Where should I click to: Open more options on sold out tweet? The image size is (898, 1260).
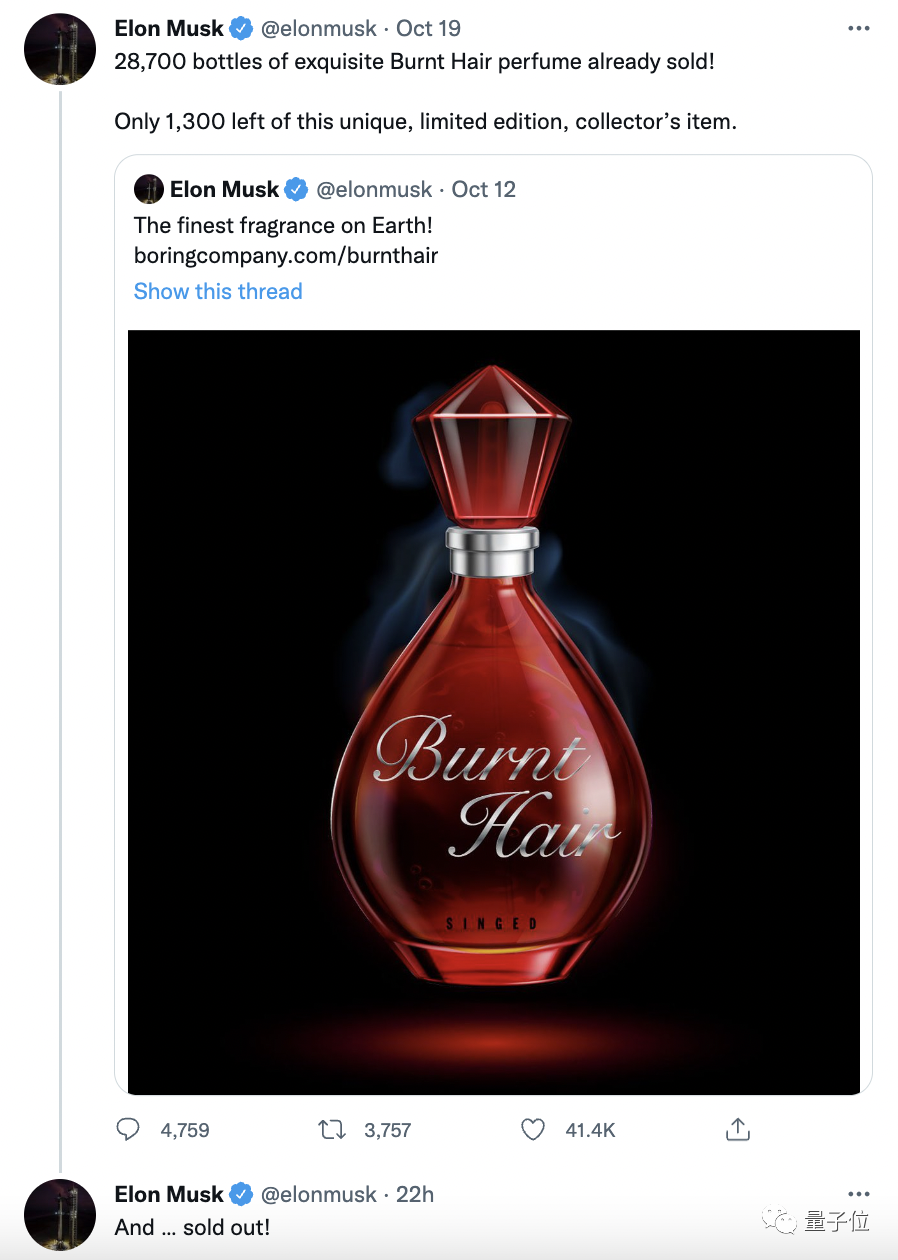point(858,1194)
